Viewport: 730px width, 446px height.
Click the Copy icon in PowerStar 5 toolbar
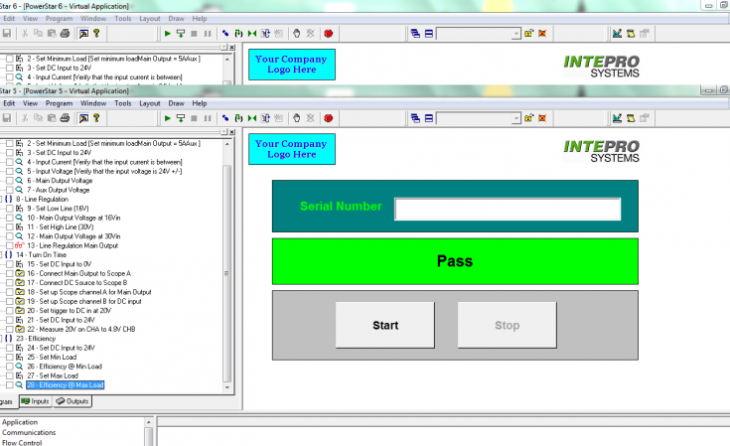click(38, 118)
